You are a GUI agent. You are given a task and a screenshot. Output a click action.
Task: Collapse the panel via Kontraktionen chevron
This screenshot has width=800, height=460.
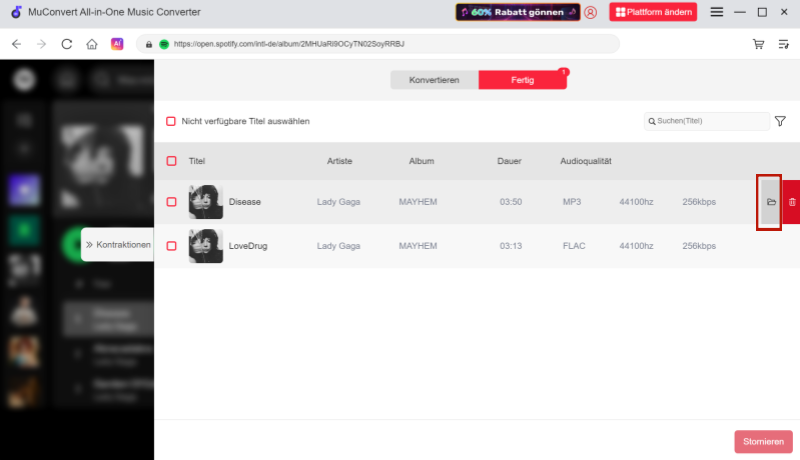(x=89, y=244)
